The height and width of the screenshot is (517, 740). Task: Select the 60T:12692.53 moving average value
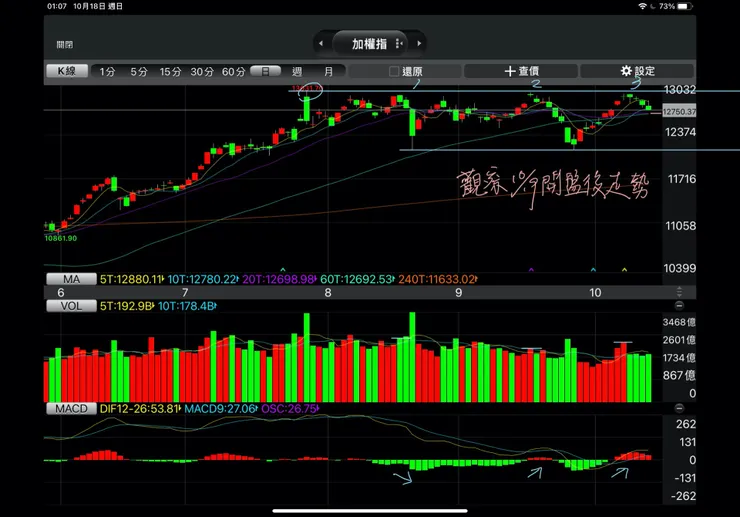pos(358,279)
